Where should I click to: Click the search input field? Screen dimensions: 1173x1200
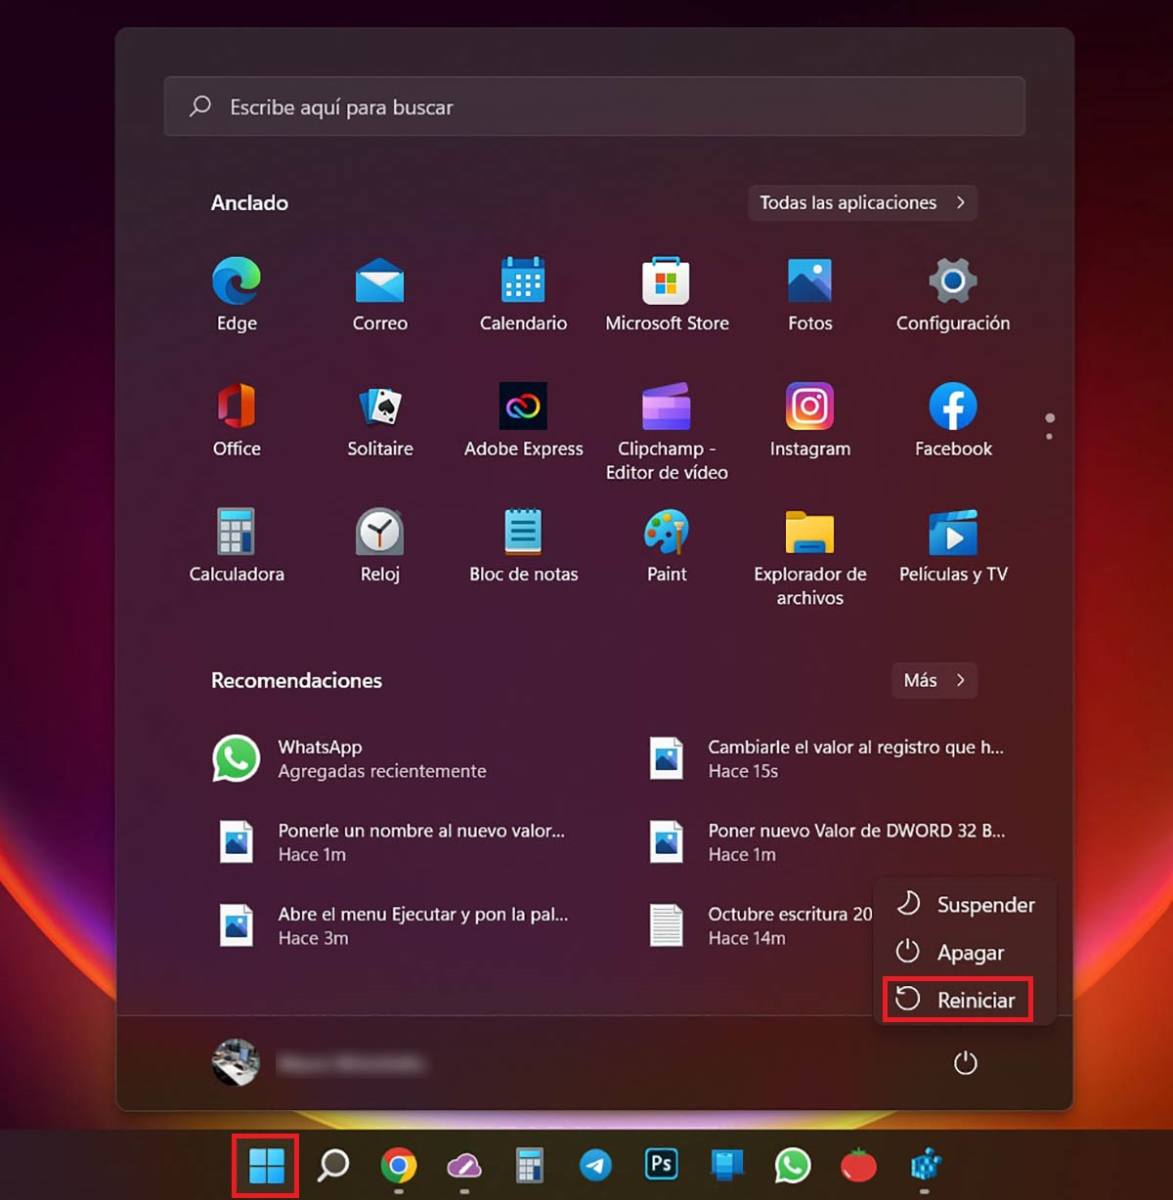pyautogui.click(x=594, y=106)
